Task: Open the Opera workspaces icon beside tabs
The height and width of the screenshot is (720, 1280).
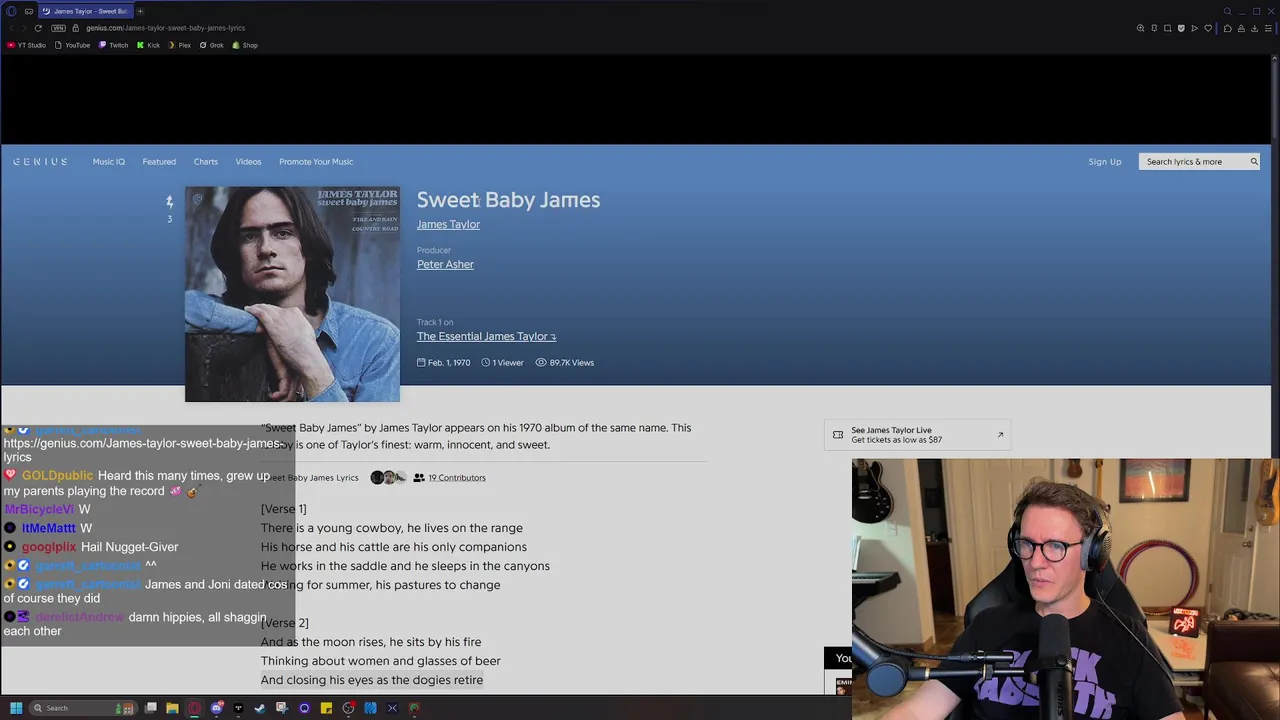Action: click(29, 11)
